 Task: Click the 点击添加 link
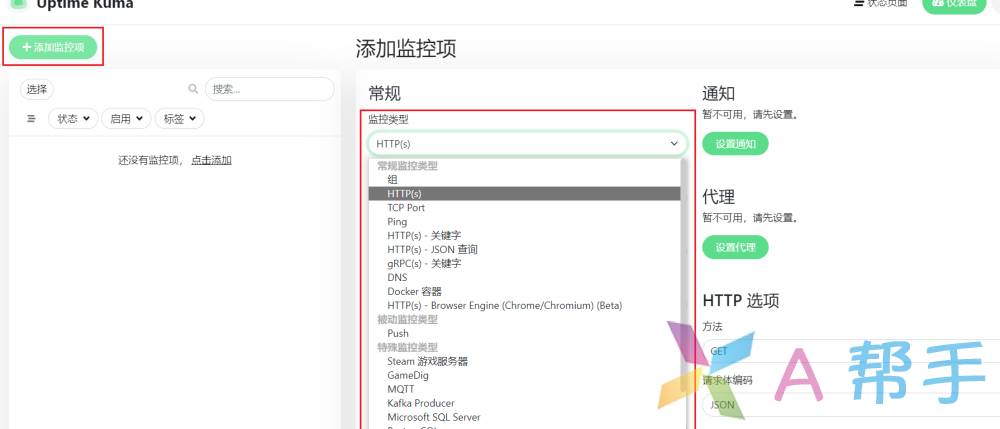tap(211, 160)
